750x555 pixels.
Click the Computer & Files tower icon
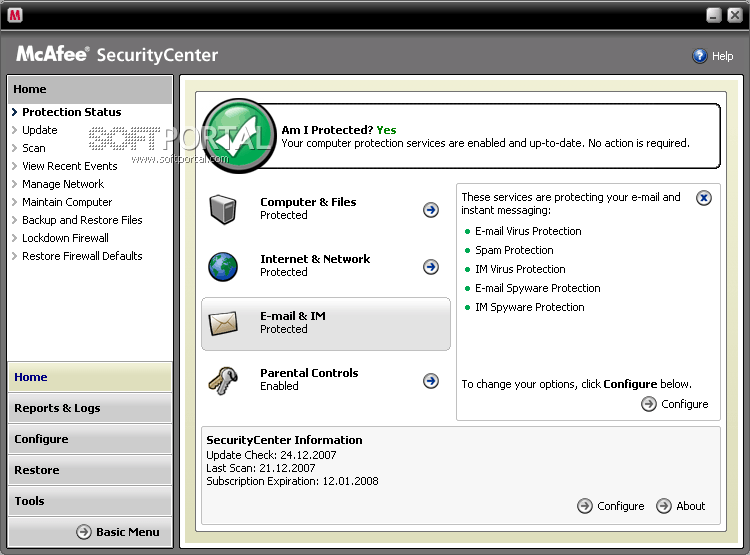click(x=223, y=209)
